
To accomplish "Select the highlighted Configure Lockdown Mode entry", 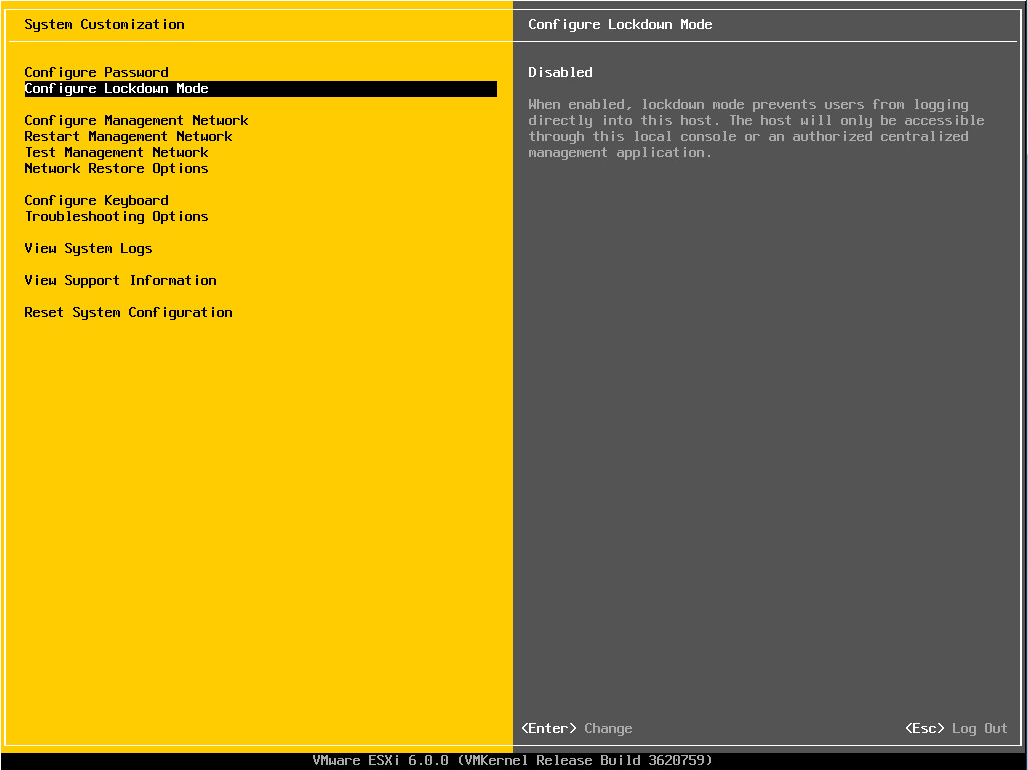I will (116, 88).
